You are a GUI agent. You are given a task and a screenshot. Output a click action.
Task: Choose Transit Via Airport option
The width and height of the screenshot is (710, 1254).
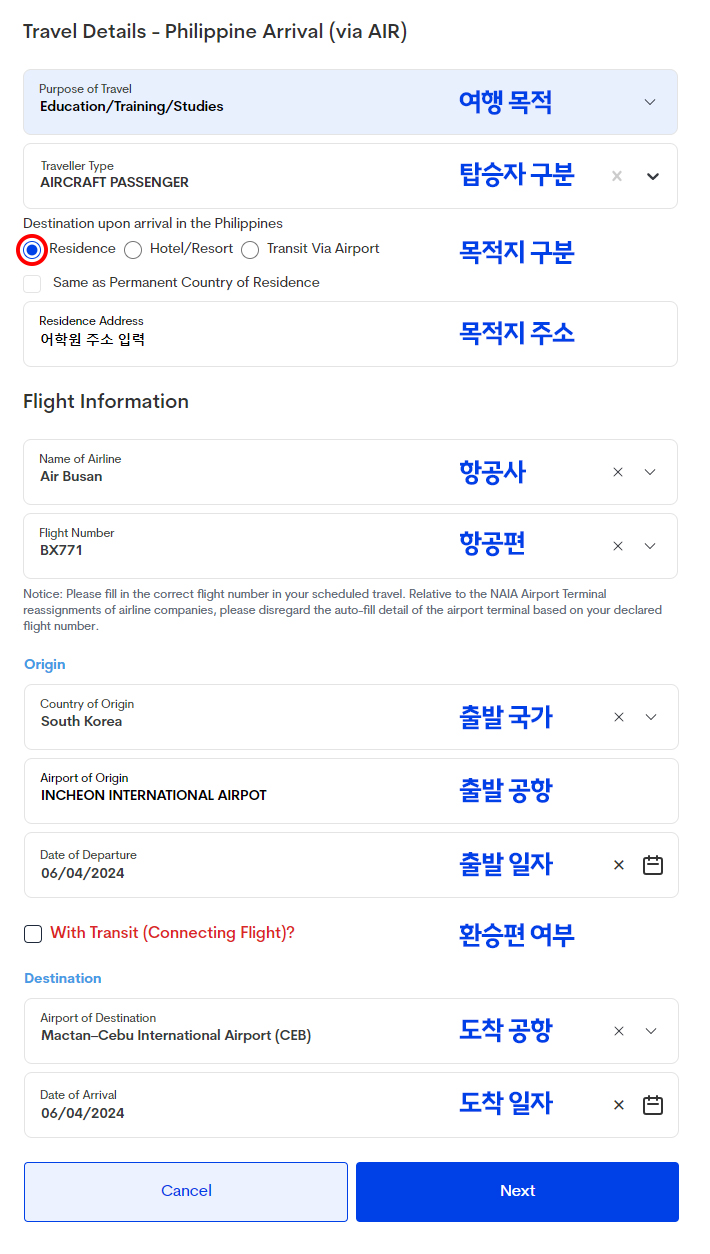pos(250,250)
